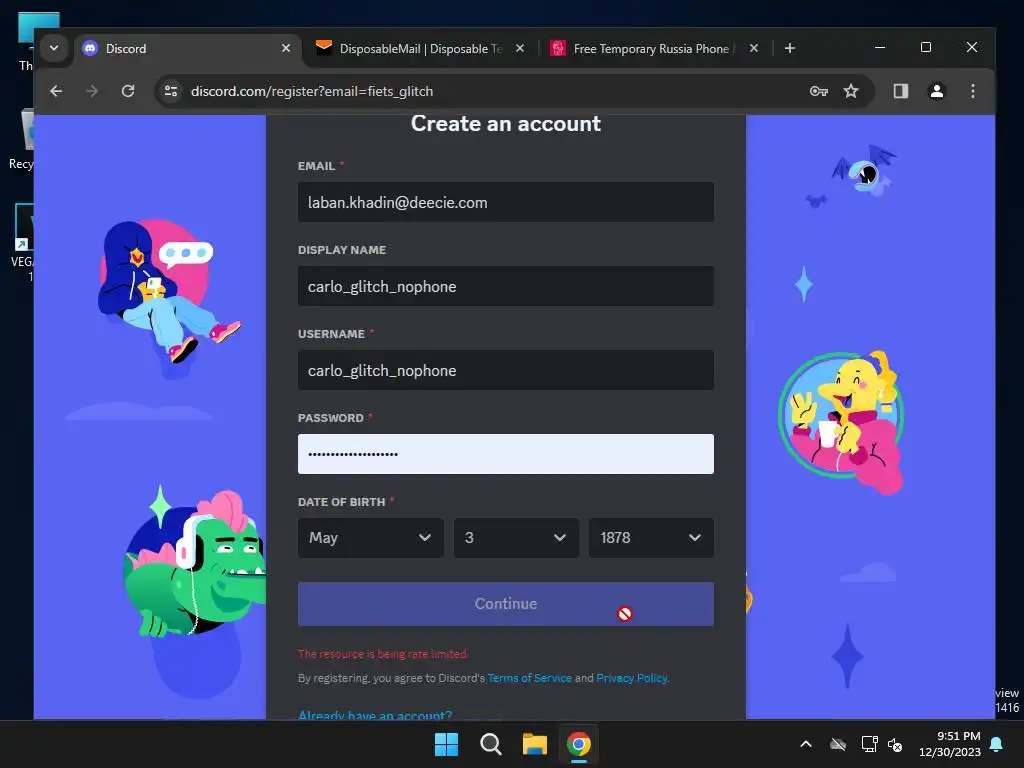
Task: Click the address bar URL
Action: click(312, 91)
